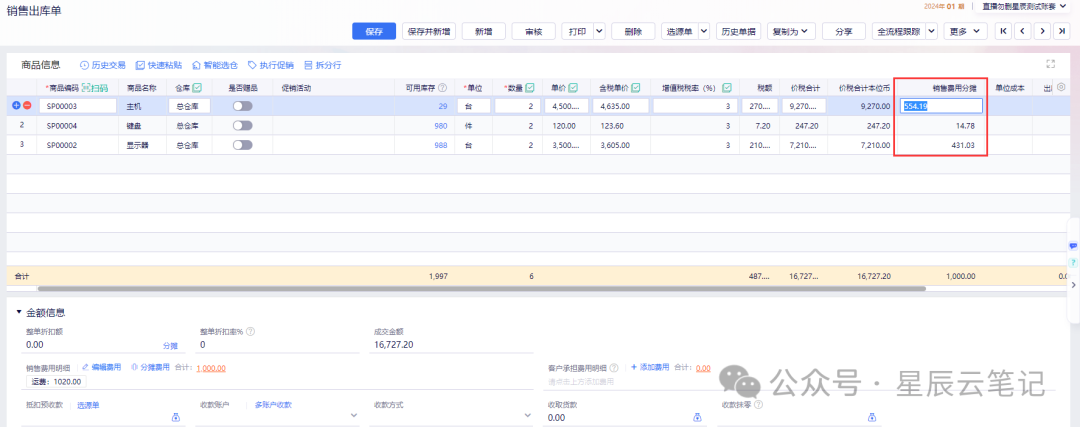
Task: Click the 销售费用分摊 input showing 554.19
Action: (x=940, y=105)
